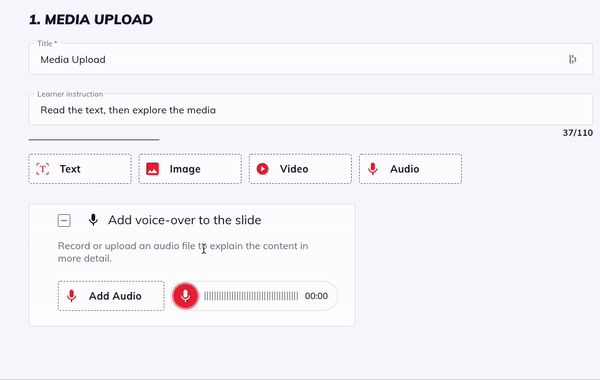Click the 00:00 recording timer
The width and height of the screenshot is (600, 380).
point(316,296)
